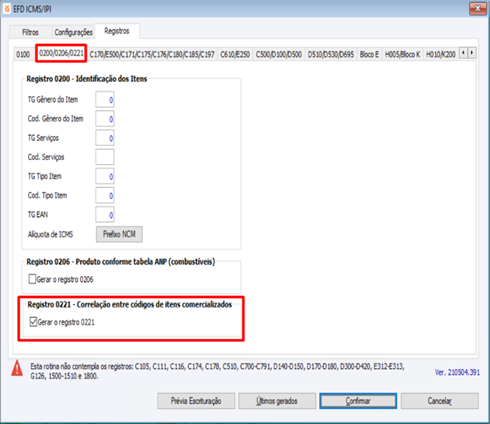This screenshot has height=424, width=490.
Task: Click the version text Ver. 210504.391
Action: click(457, 372)
